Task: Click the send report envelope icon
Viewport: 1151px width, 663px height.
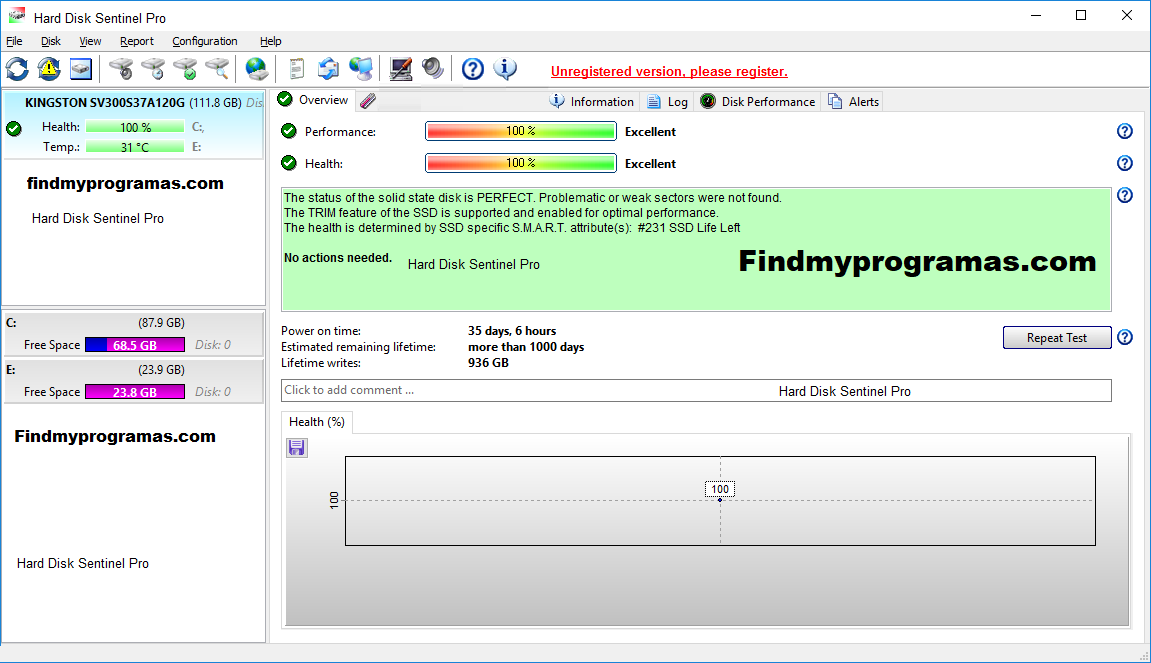Action: pyautogui.click(x=328, y=69)
